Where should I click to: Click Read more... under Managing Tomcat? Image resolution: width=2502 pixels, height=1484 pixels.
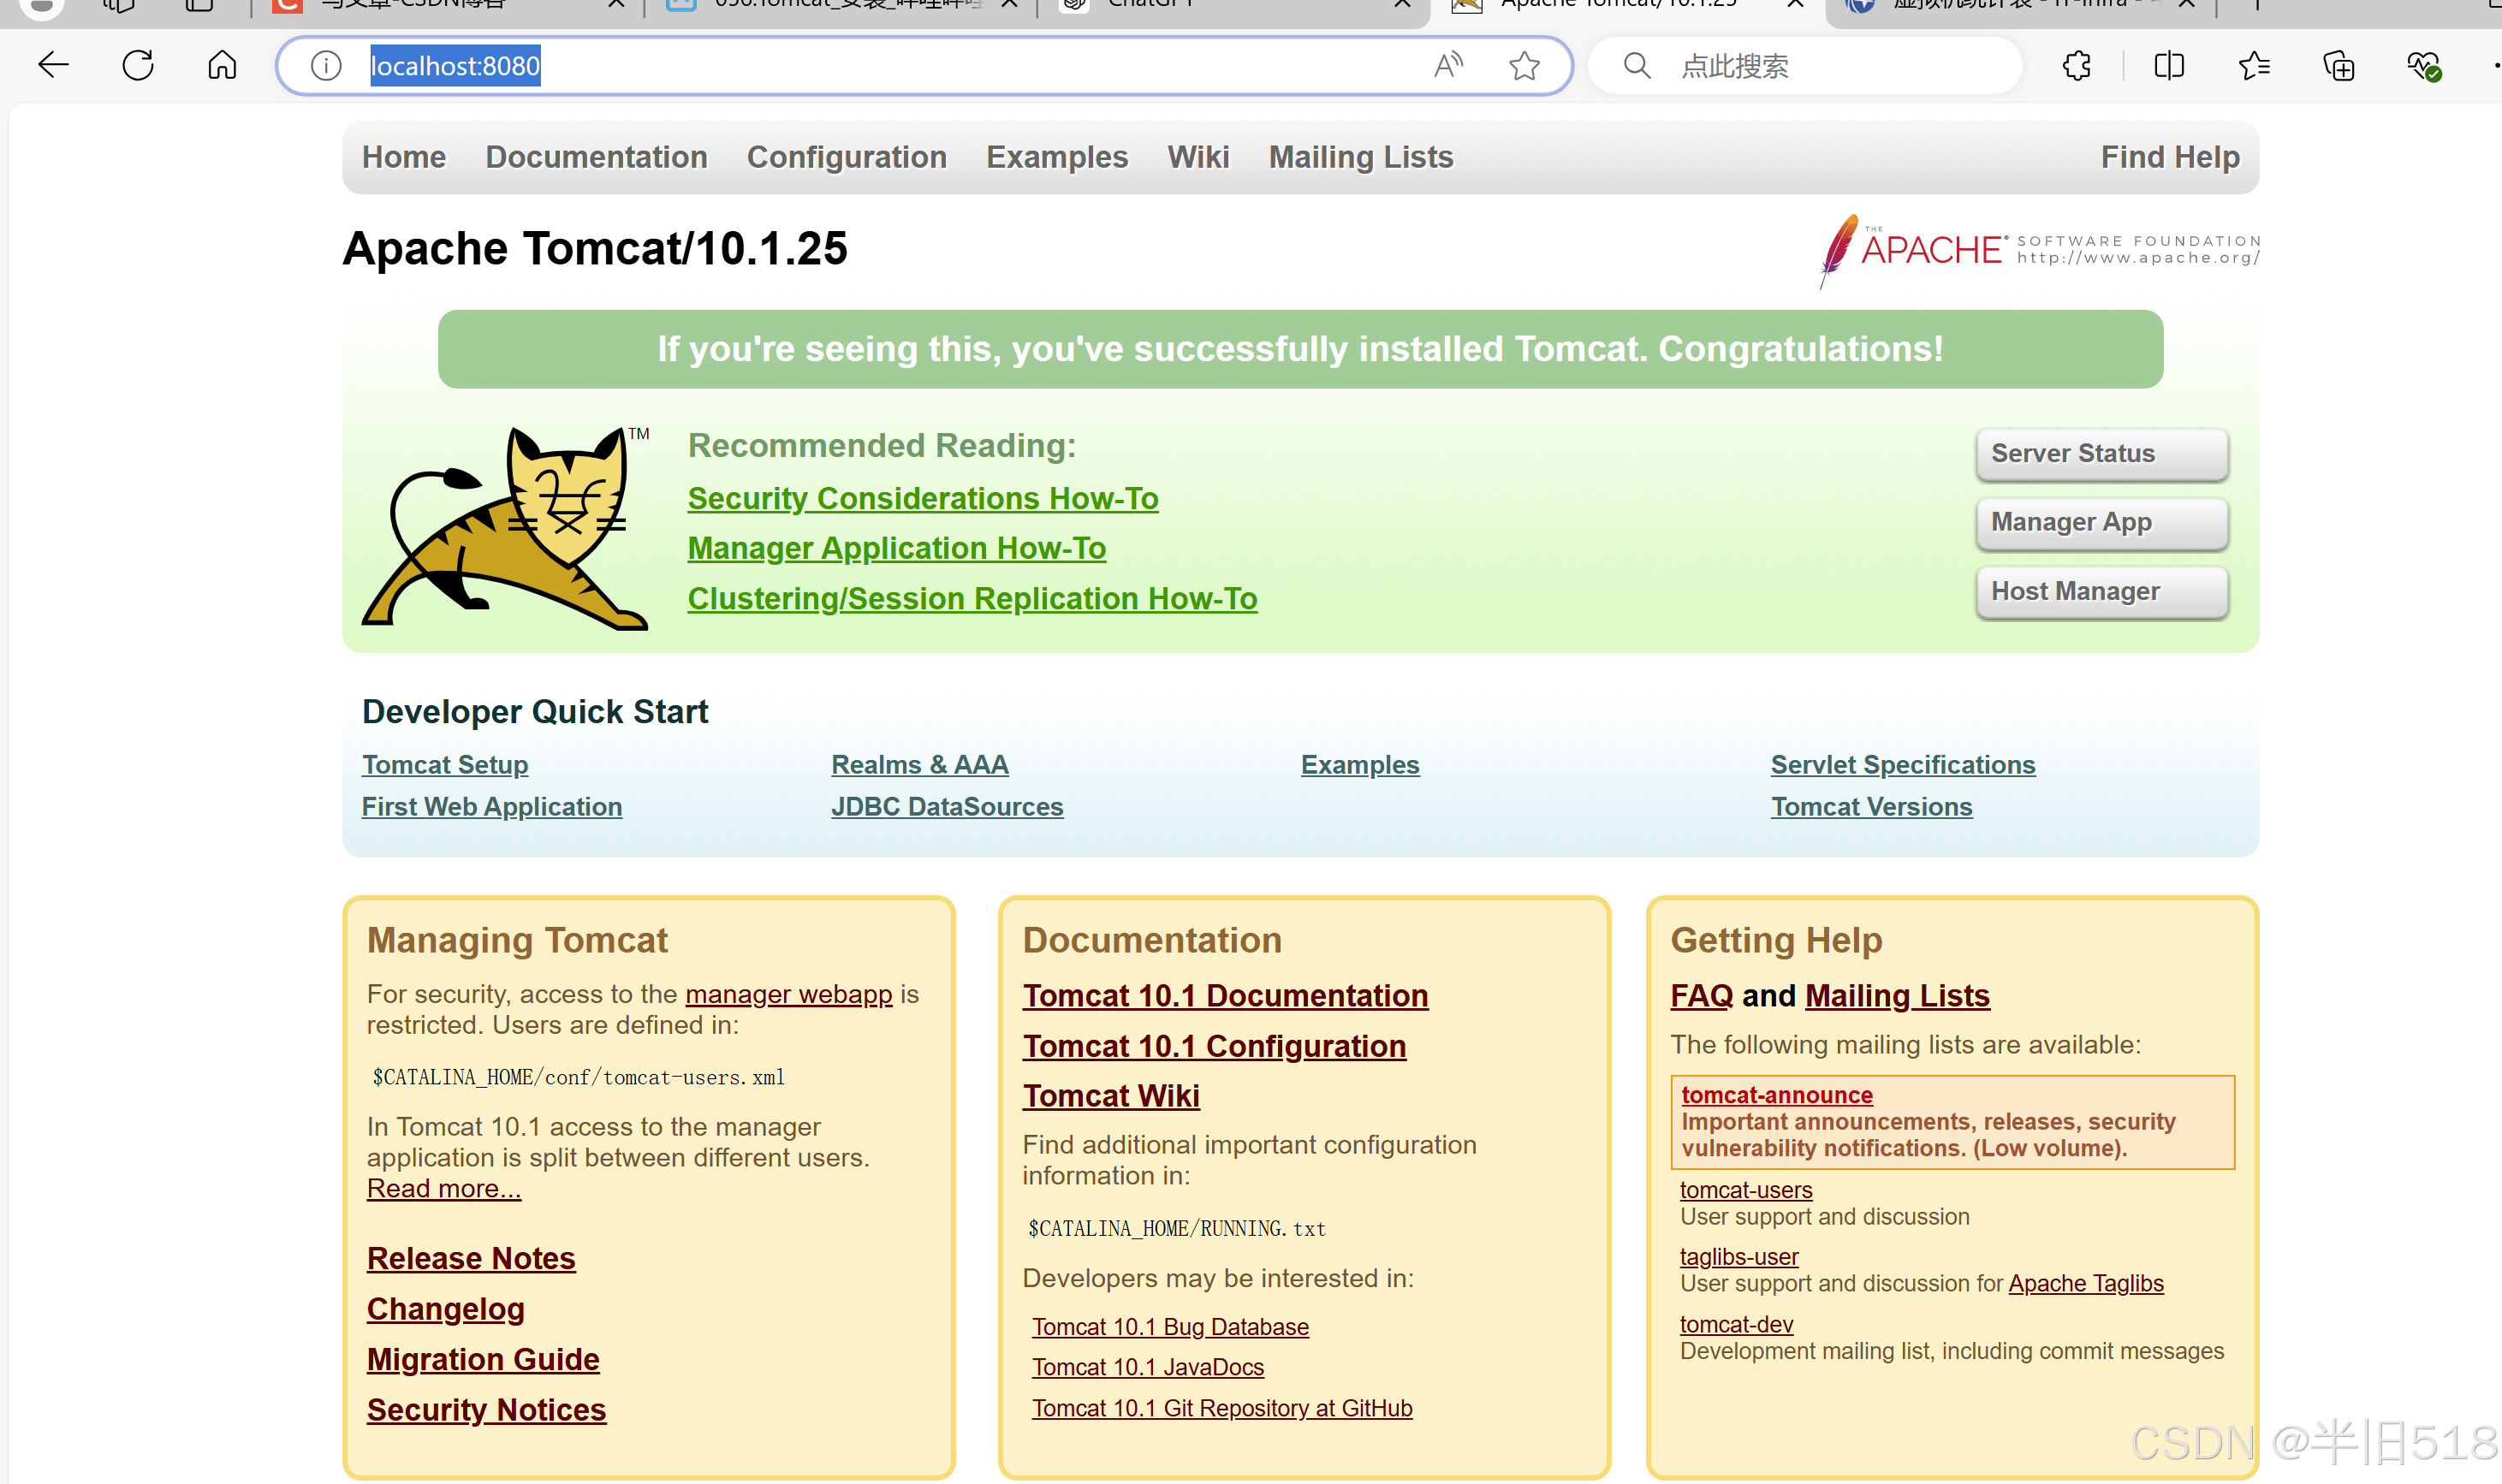[x=444, y=1188]
